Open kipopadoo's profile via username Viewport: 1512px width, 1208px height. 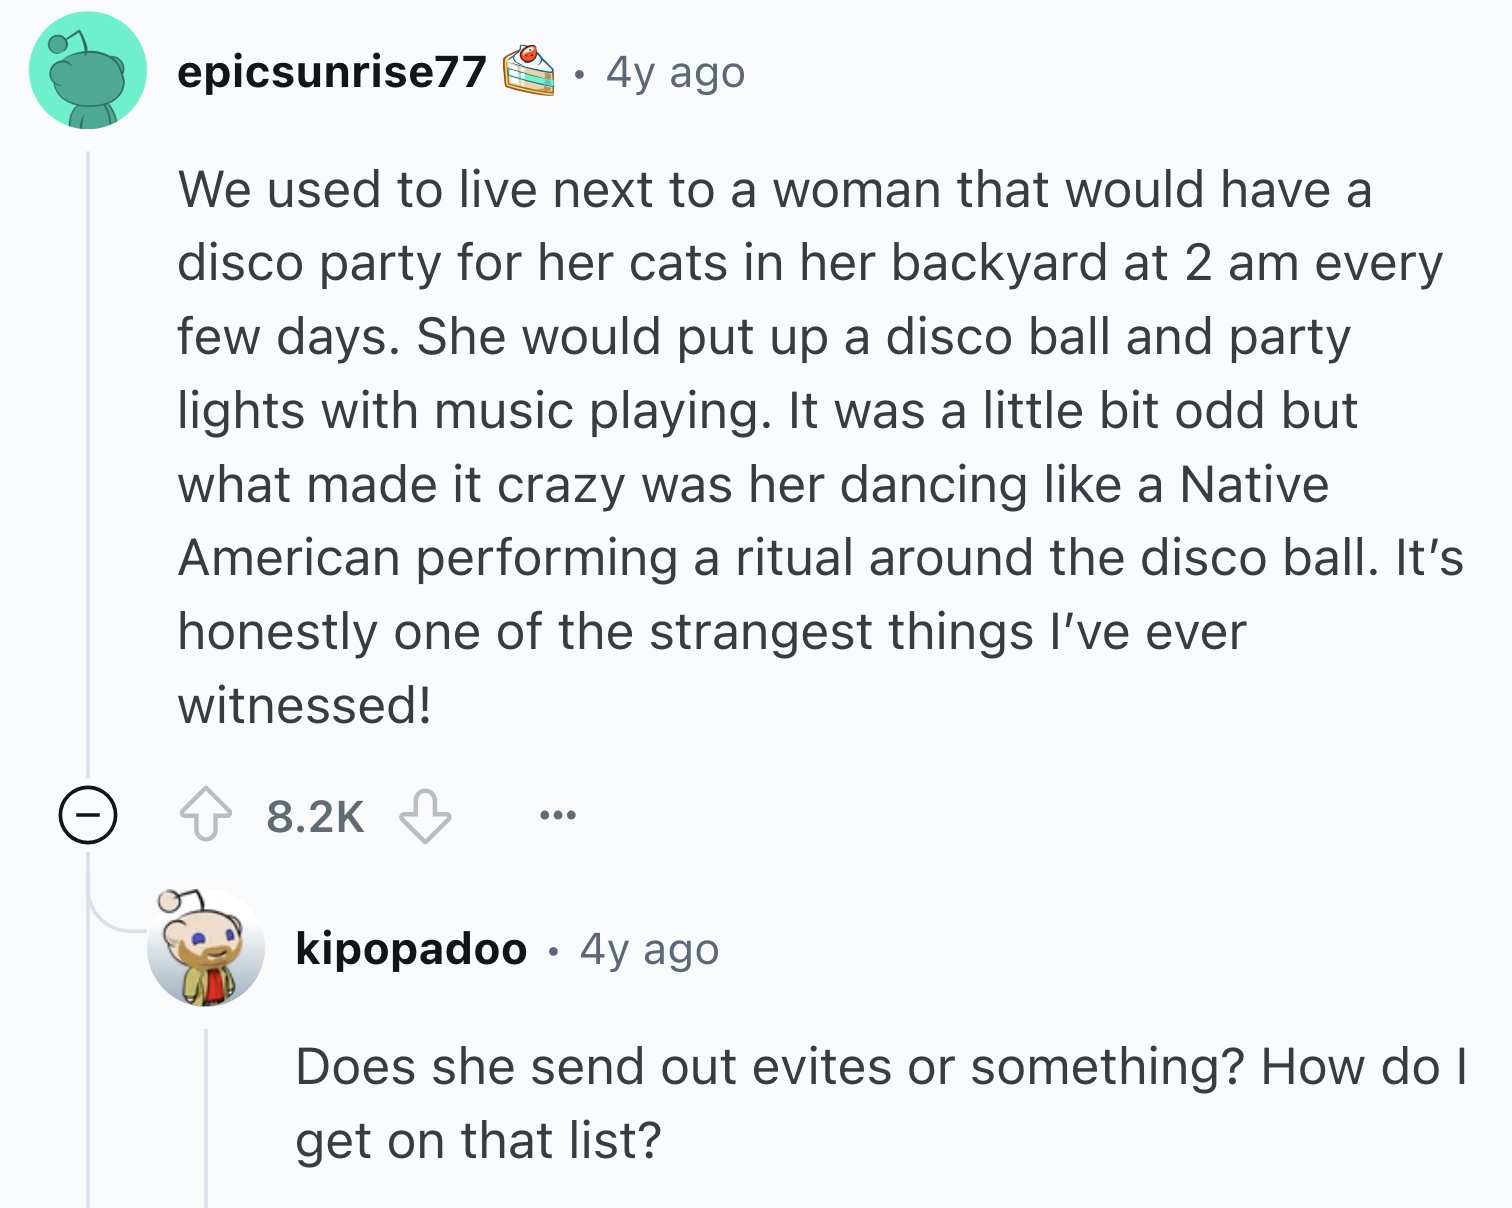pos(411,949)
